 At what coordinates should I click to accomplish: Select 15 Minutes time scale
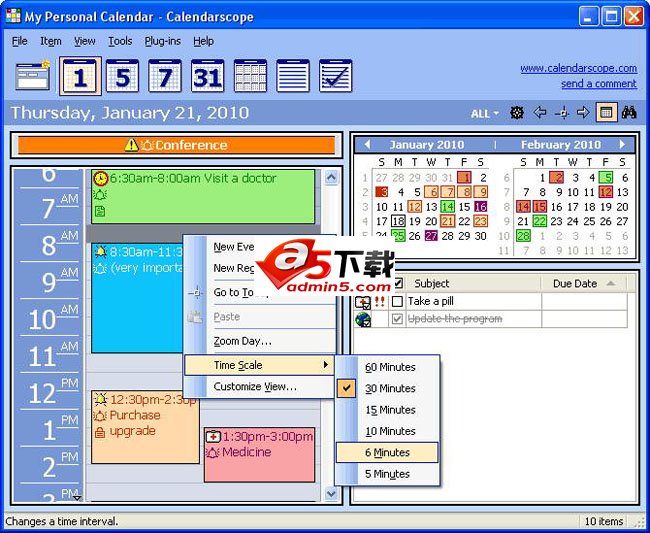click(x=390, y=410)
